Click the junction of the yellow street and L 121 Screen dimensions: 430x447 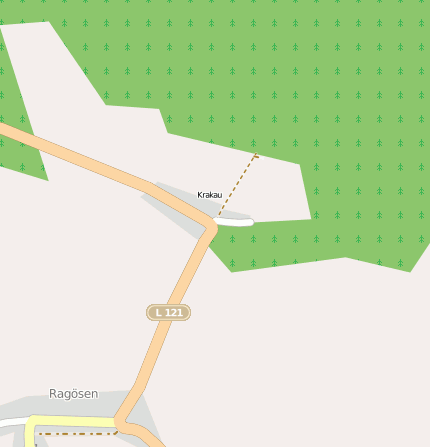tap(117, 421)
